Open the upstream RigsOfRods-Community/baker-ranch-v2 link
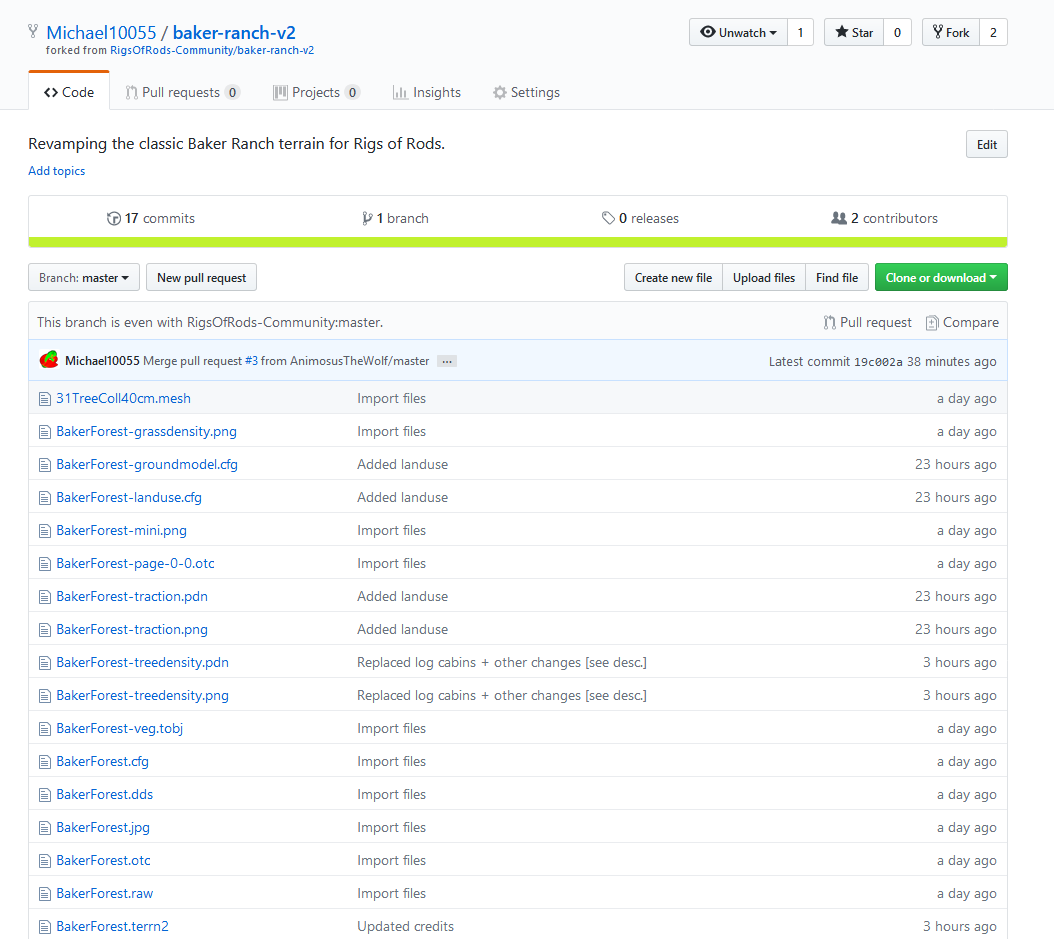 click(212, 50)
